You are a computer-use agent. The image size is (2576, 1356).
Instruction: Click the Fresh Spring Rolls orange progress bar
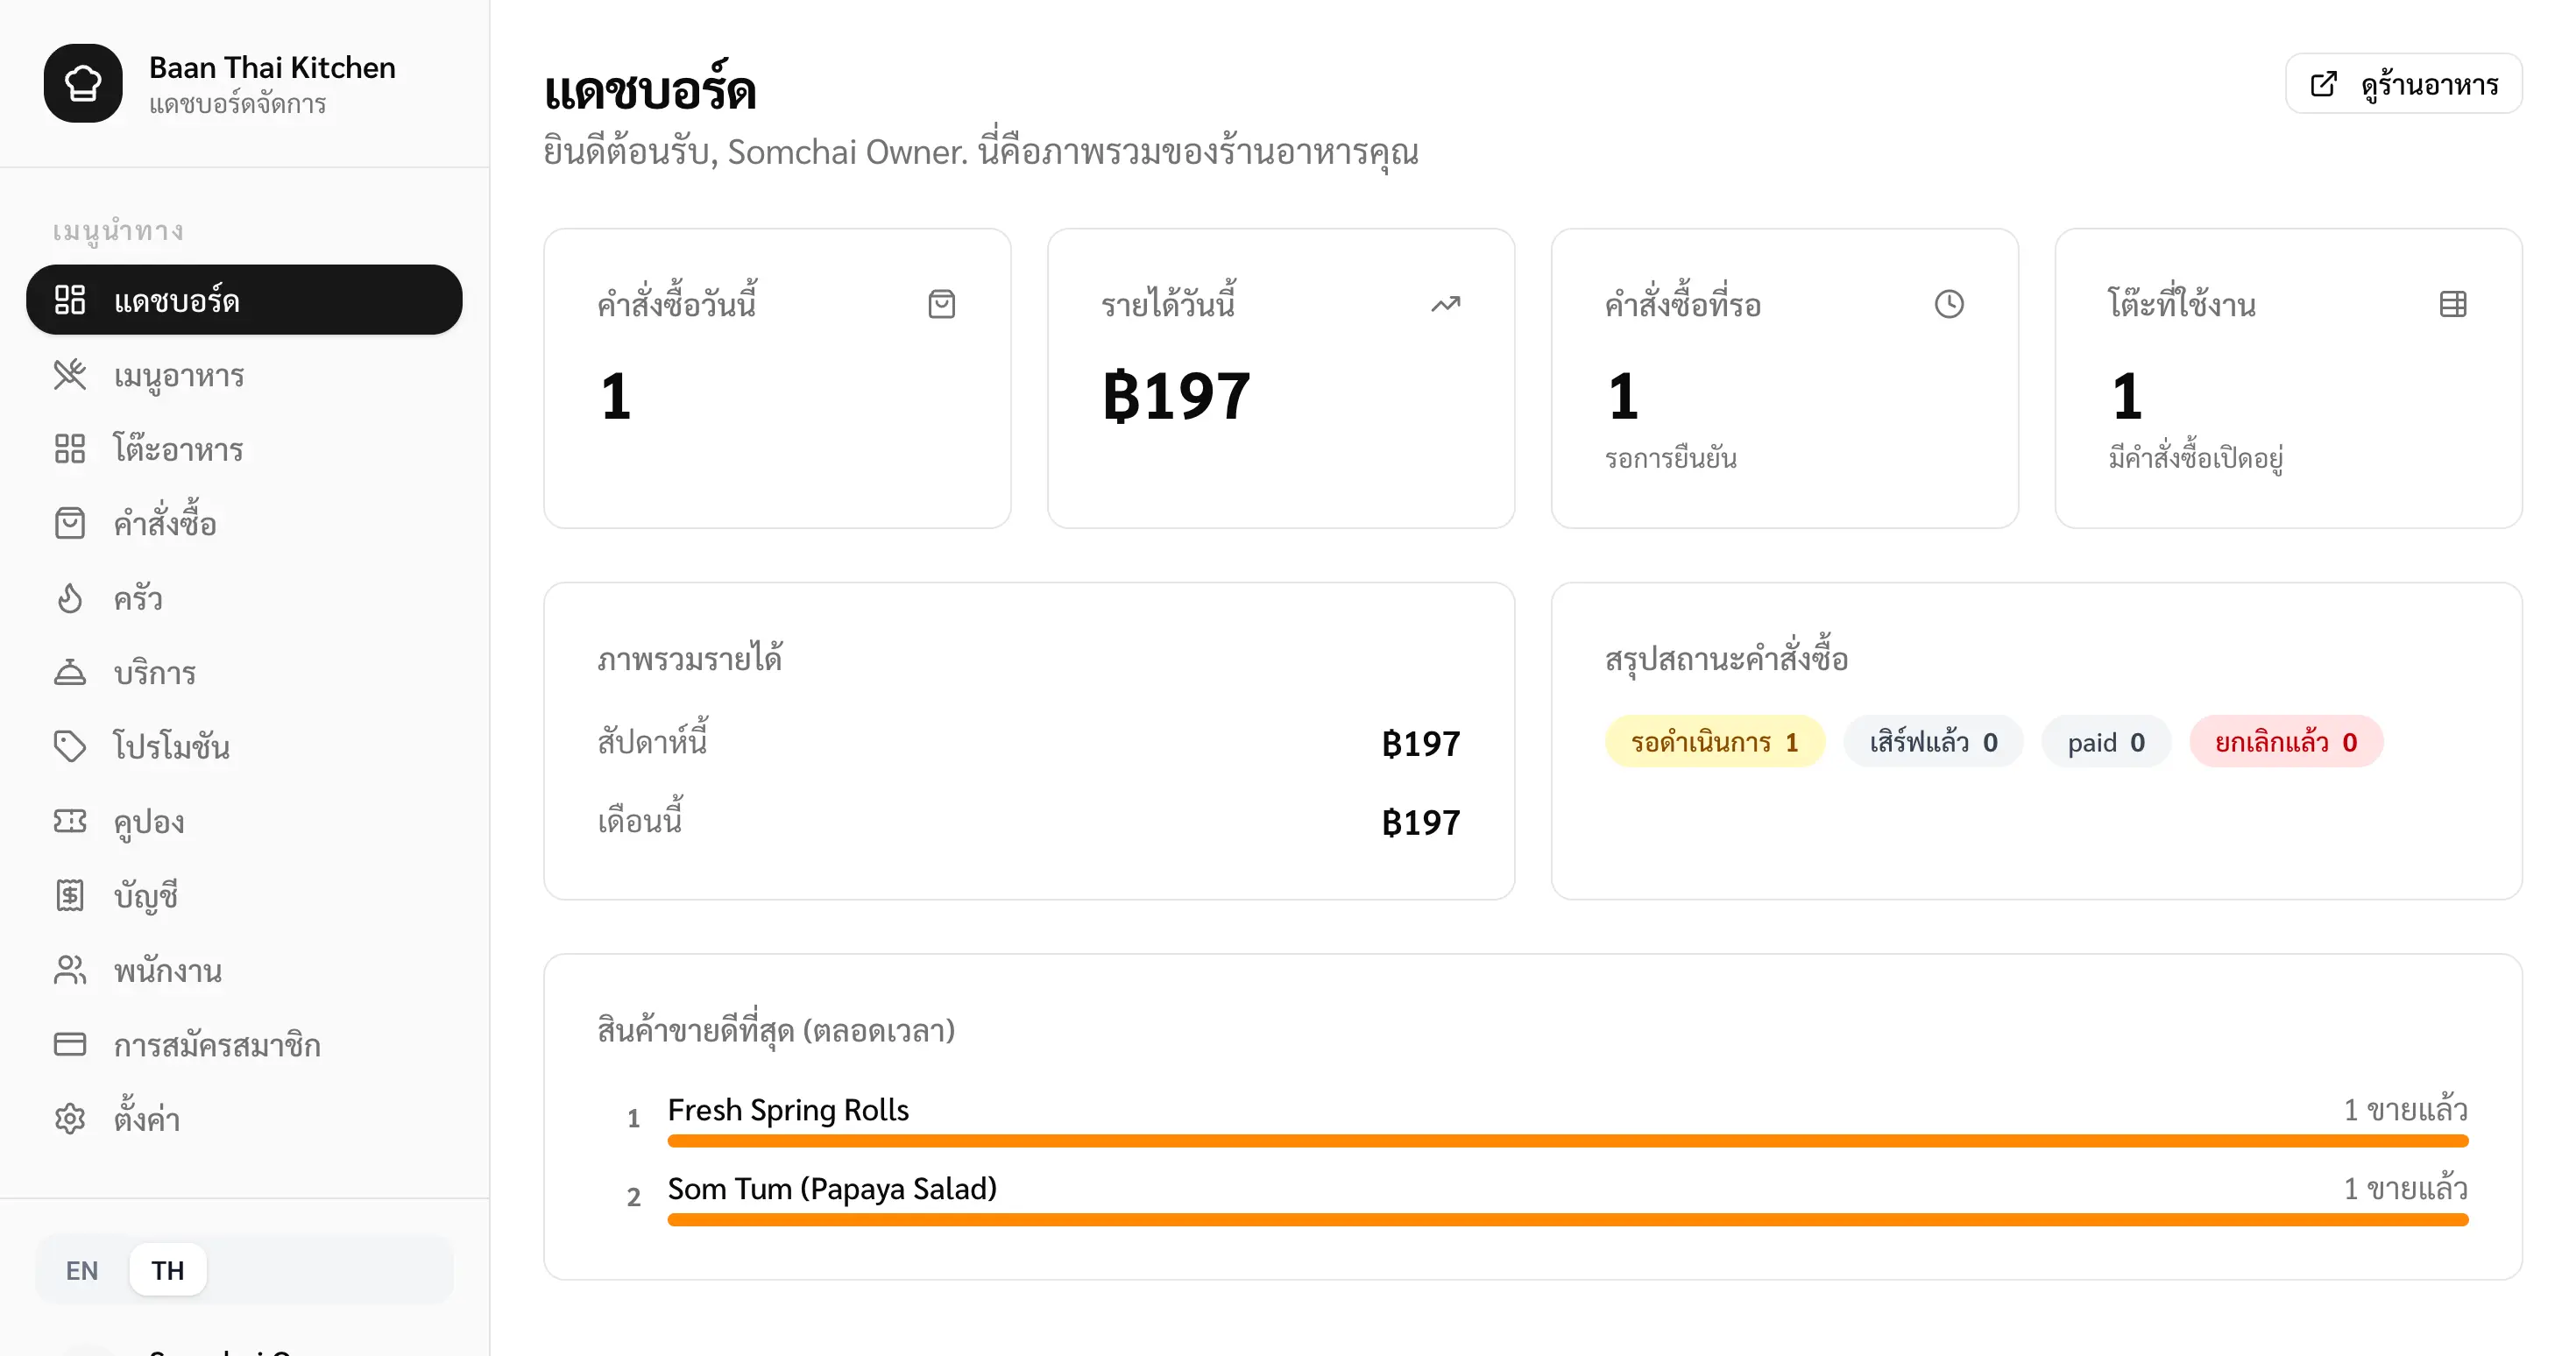point(1568,1141)
